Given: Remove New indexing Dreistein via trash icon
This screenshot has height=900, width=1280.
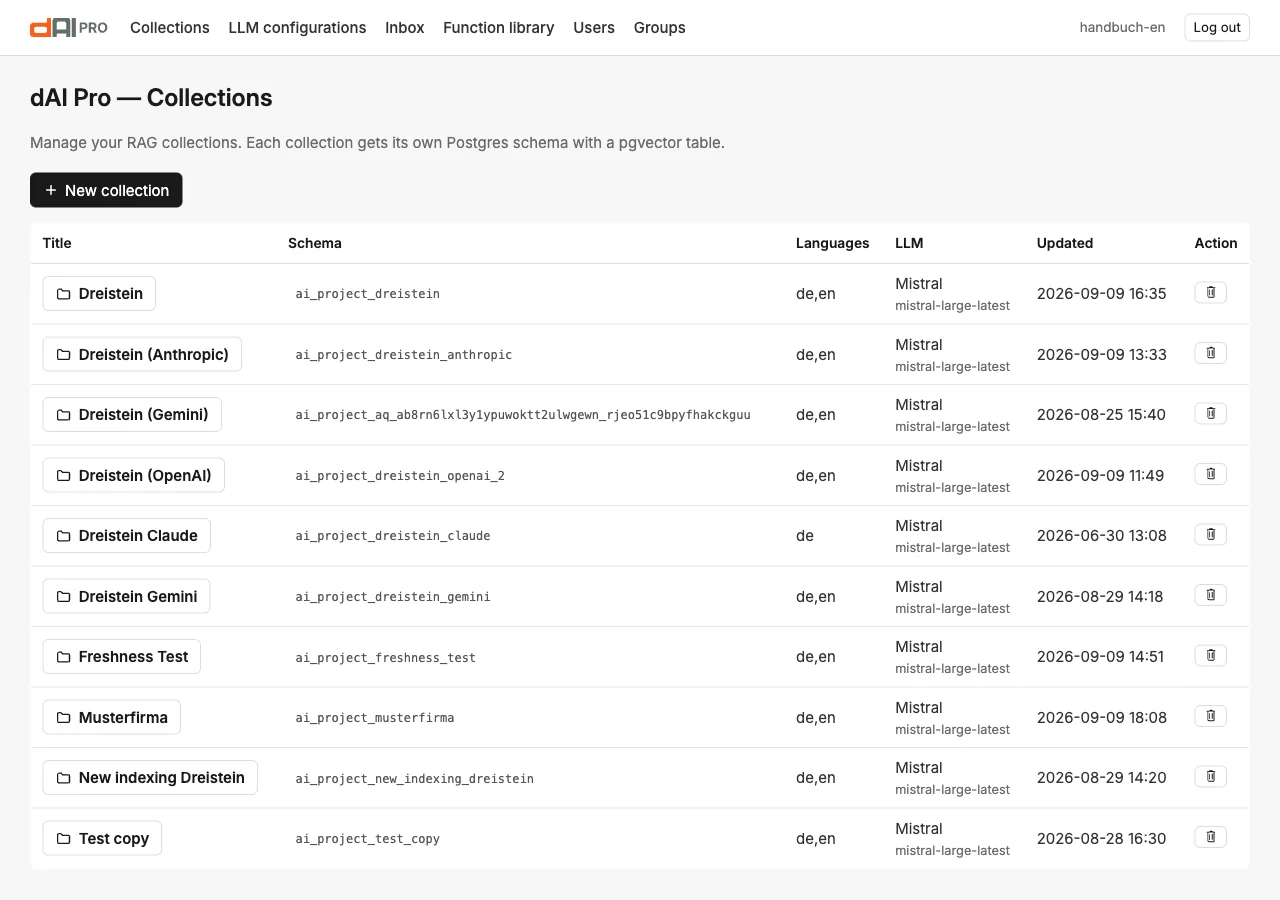Looking at the screenshot, I should point(1210,776).
